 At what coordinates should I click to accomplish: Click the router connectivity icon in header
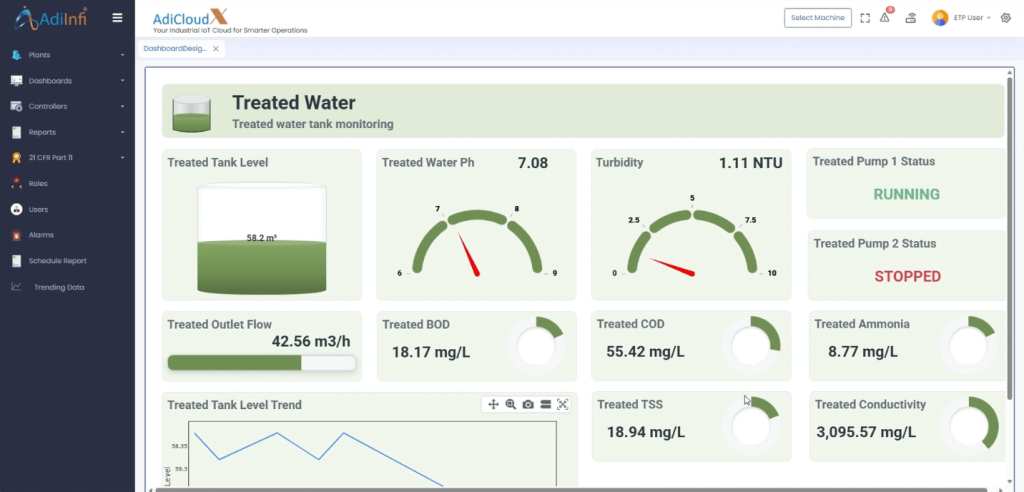pyautogui.click(x=911, y=18)
